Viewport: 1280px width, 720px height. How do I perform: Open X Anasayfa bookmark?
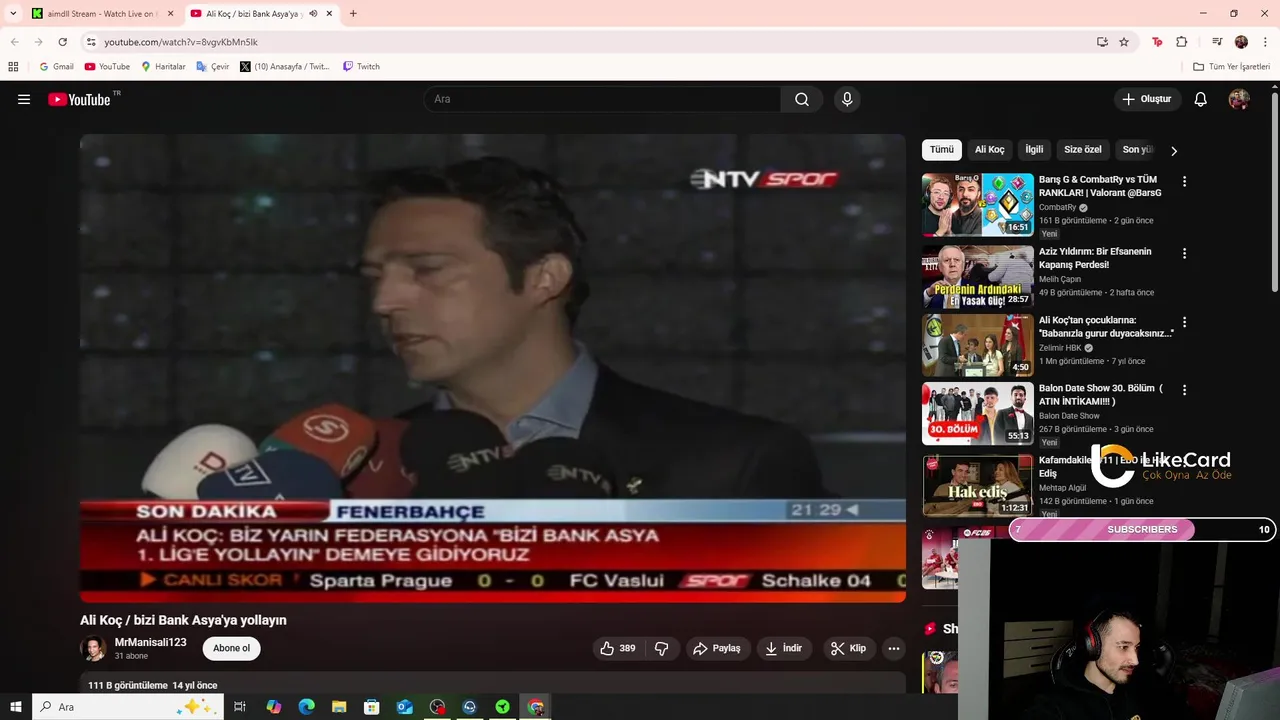[x=285, y=66]
